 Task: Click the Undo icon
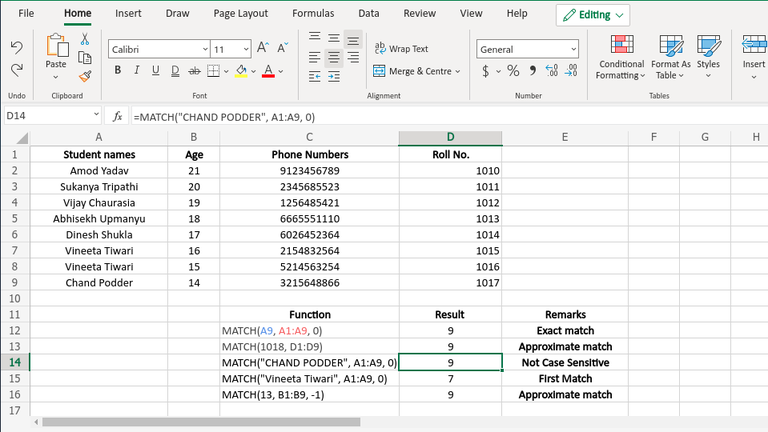pyautogui.click(x=16, y=47)
